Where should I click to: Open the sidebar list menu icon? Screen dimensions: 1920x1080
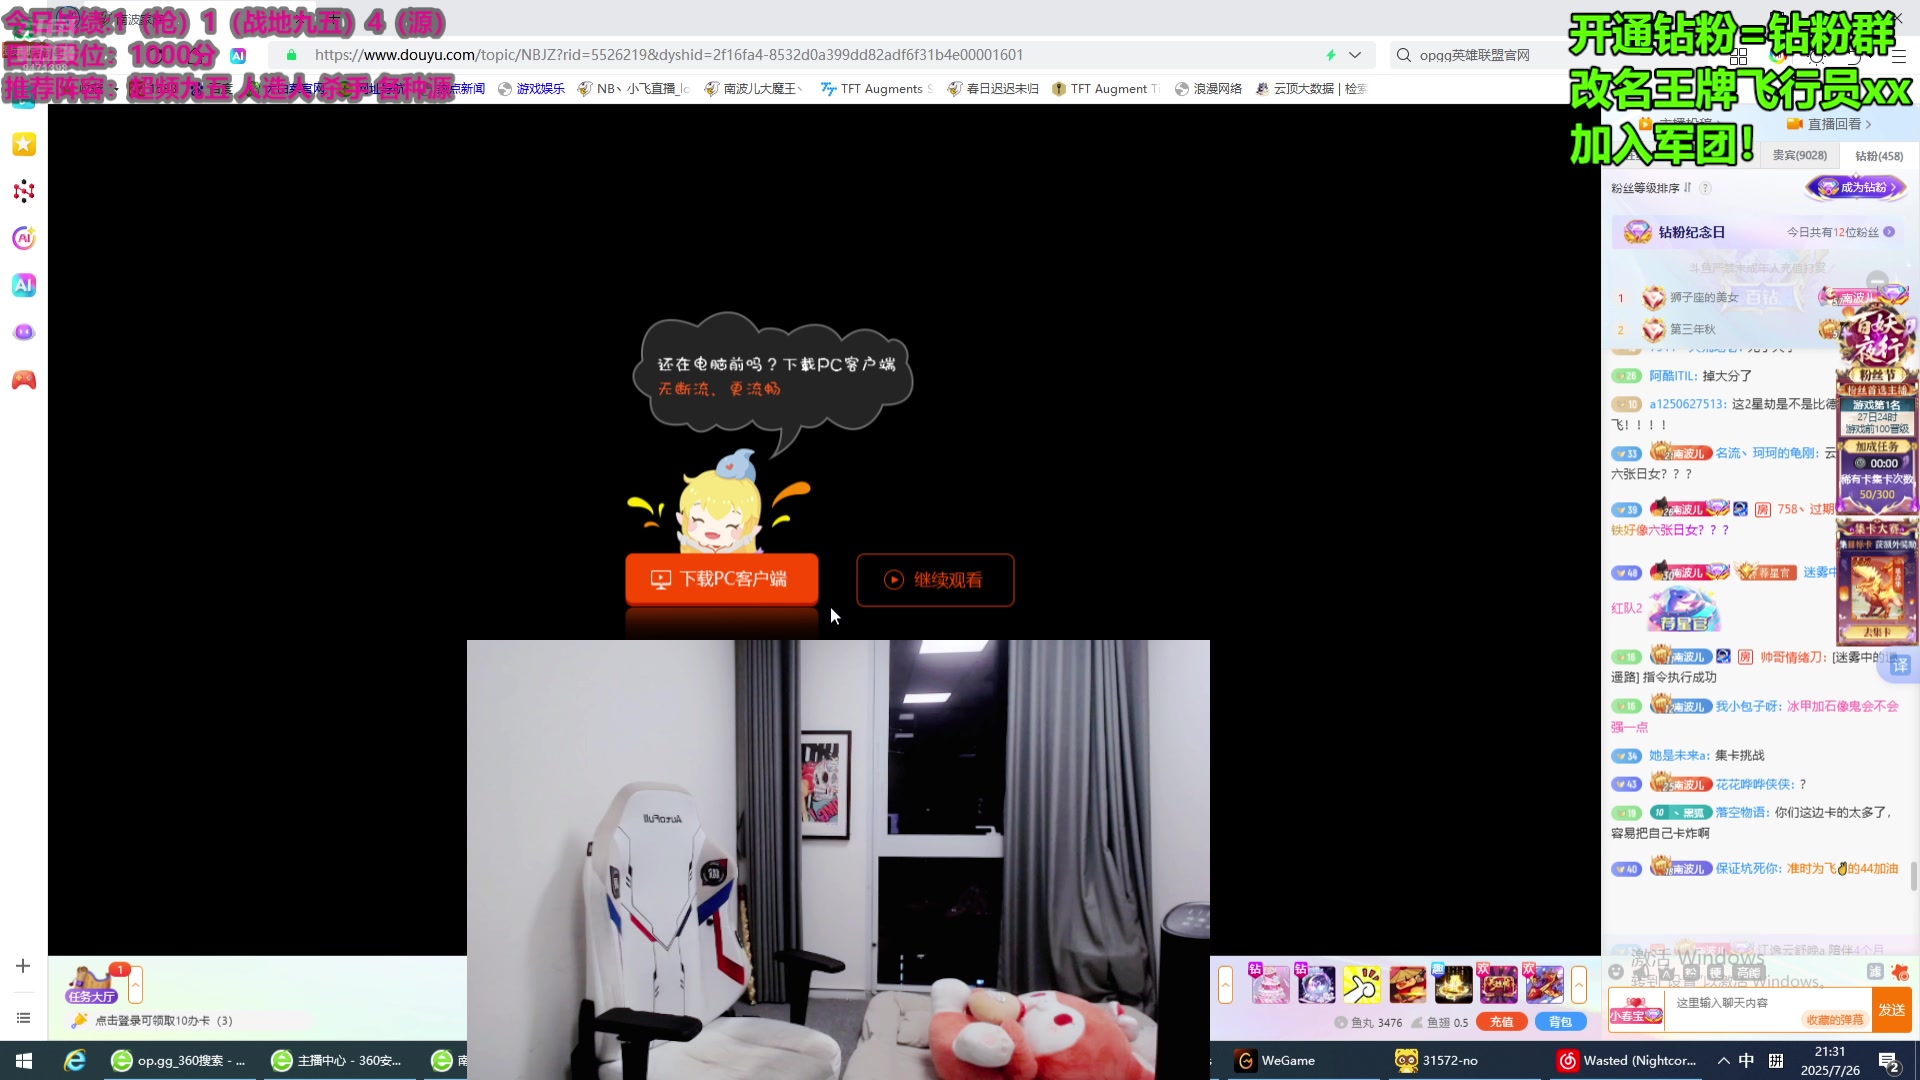[23, 1018]
